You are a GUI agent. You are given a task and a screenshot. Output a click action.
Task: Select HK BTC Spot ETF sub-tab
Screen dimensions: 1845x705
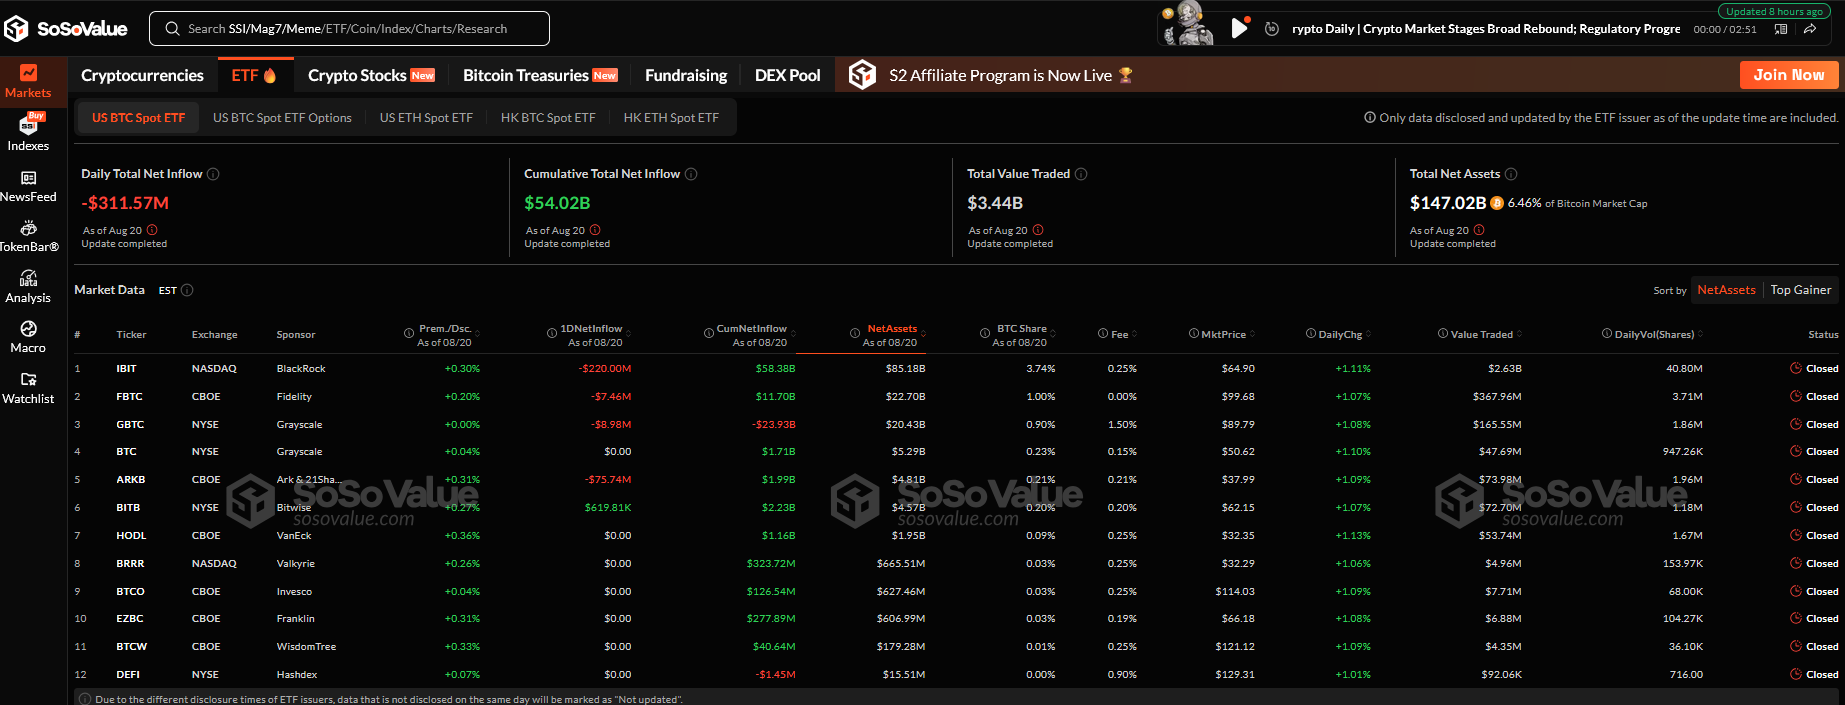548,118
